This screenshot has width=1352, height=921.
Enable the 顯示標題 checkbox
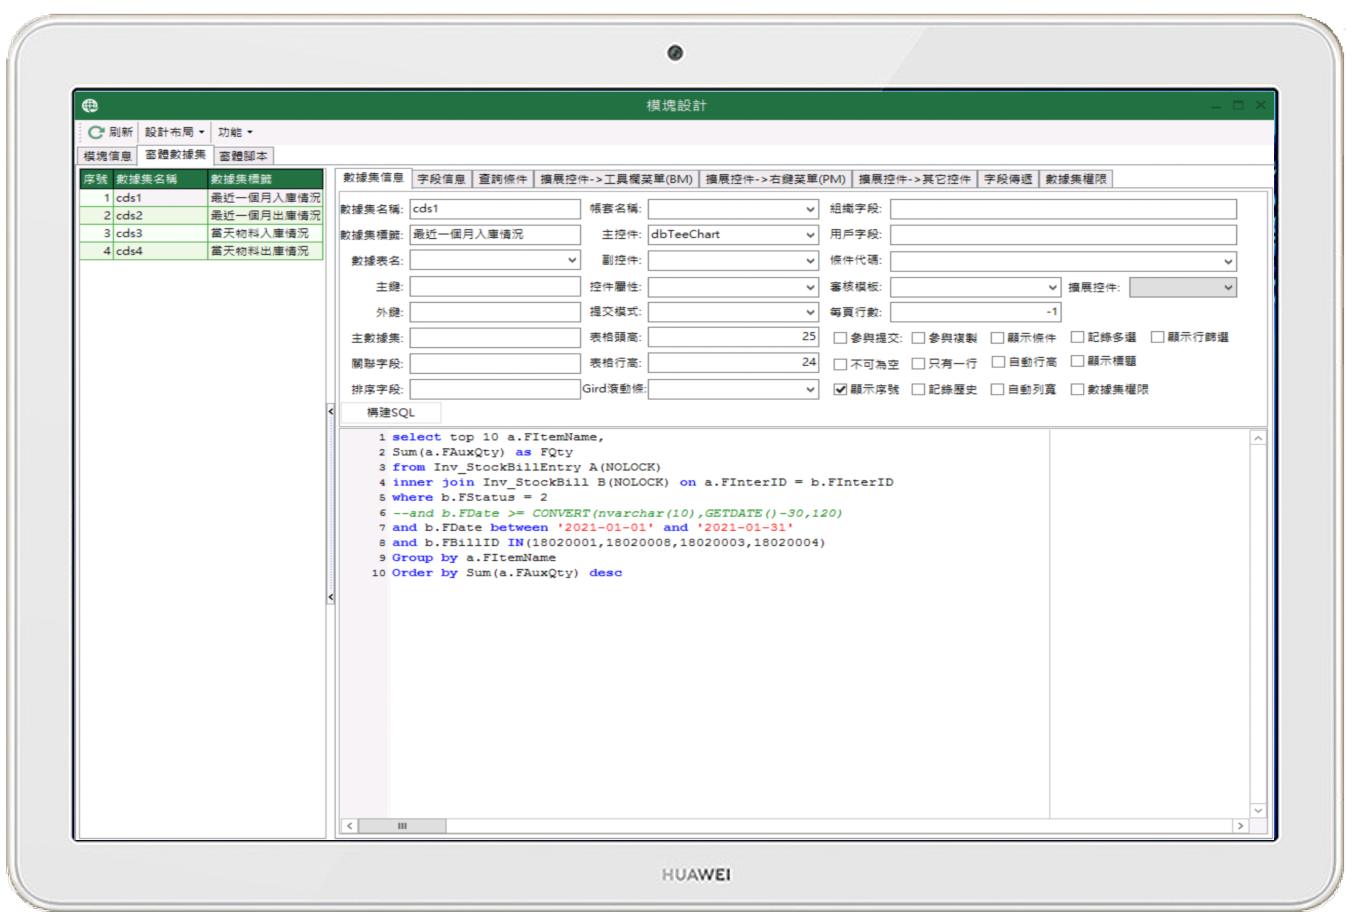tap(1077, 361)
